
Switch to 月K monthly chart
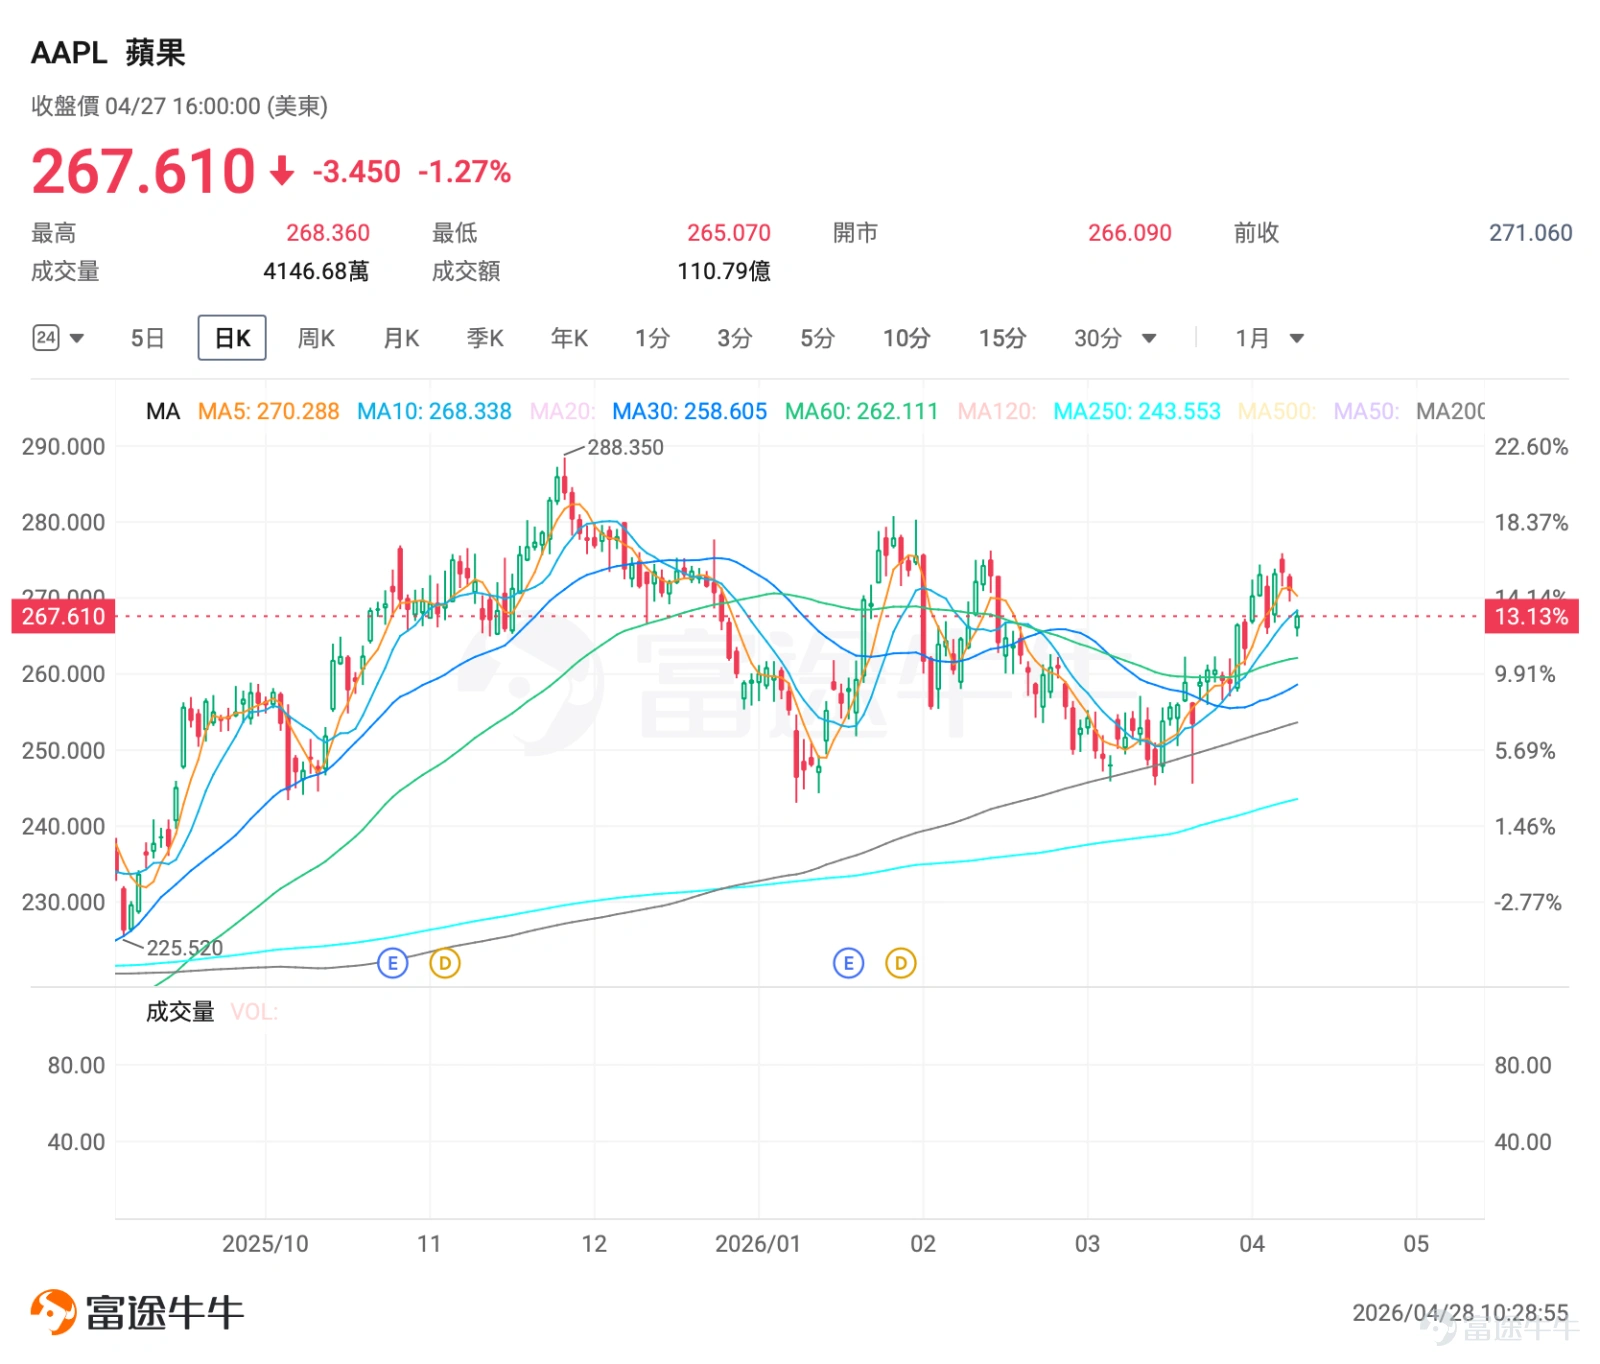tap(401, 338)
